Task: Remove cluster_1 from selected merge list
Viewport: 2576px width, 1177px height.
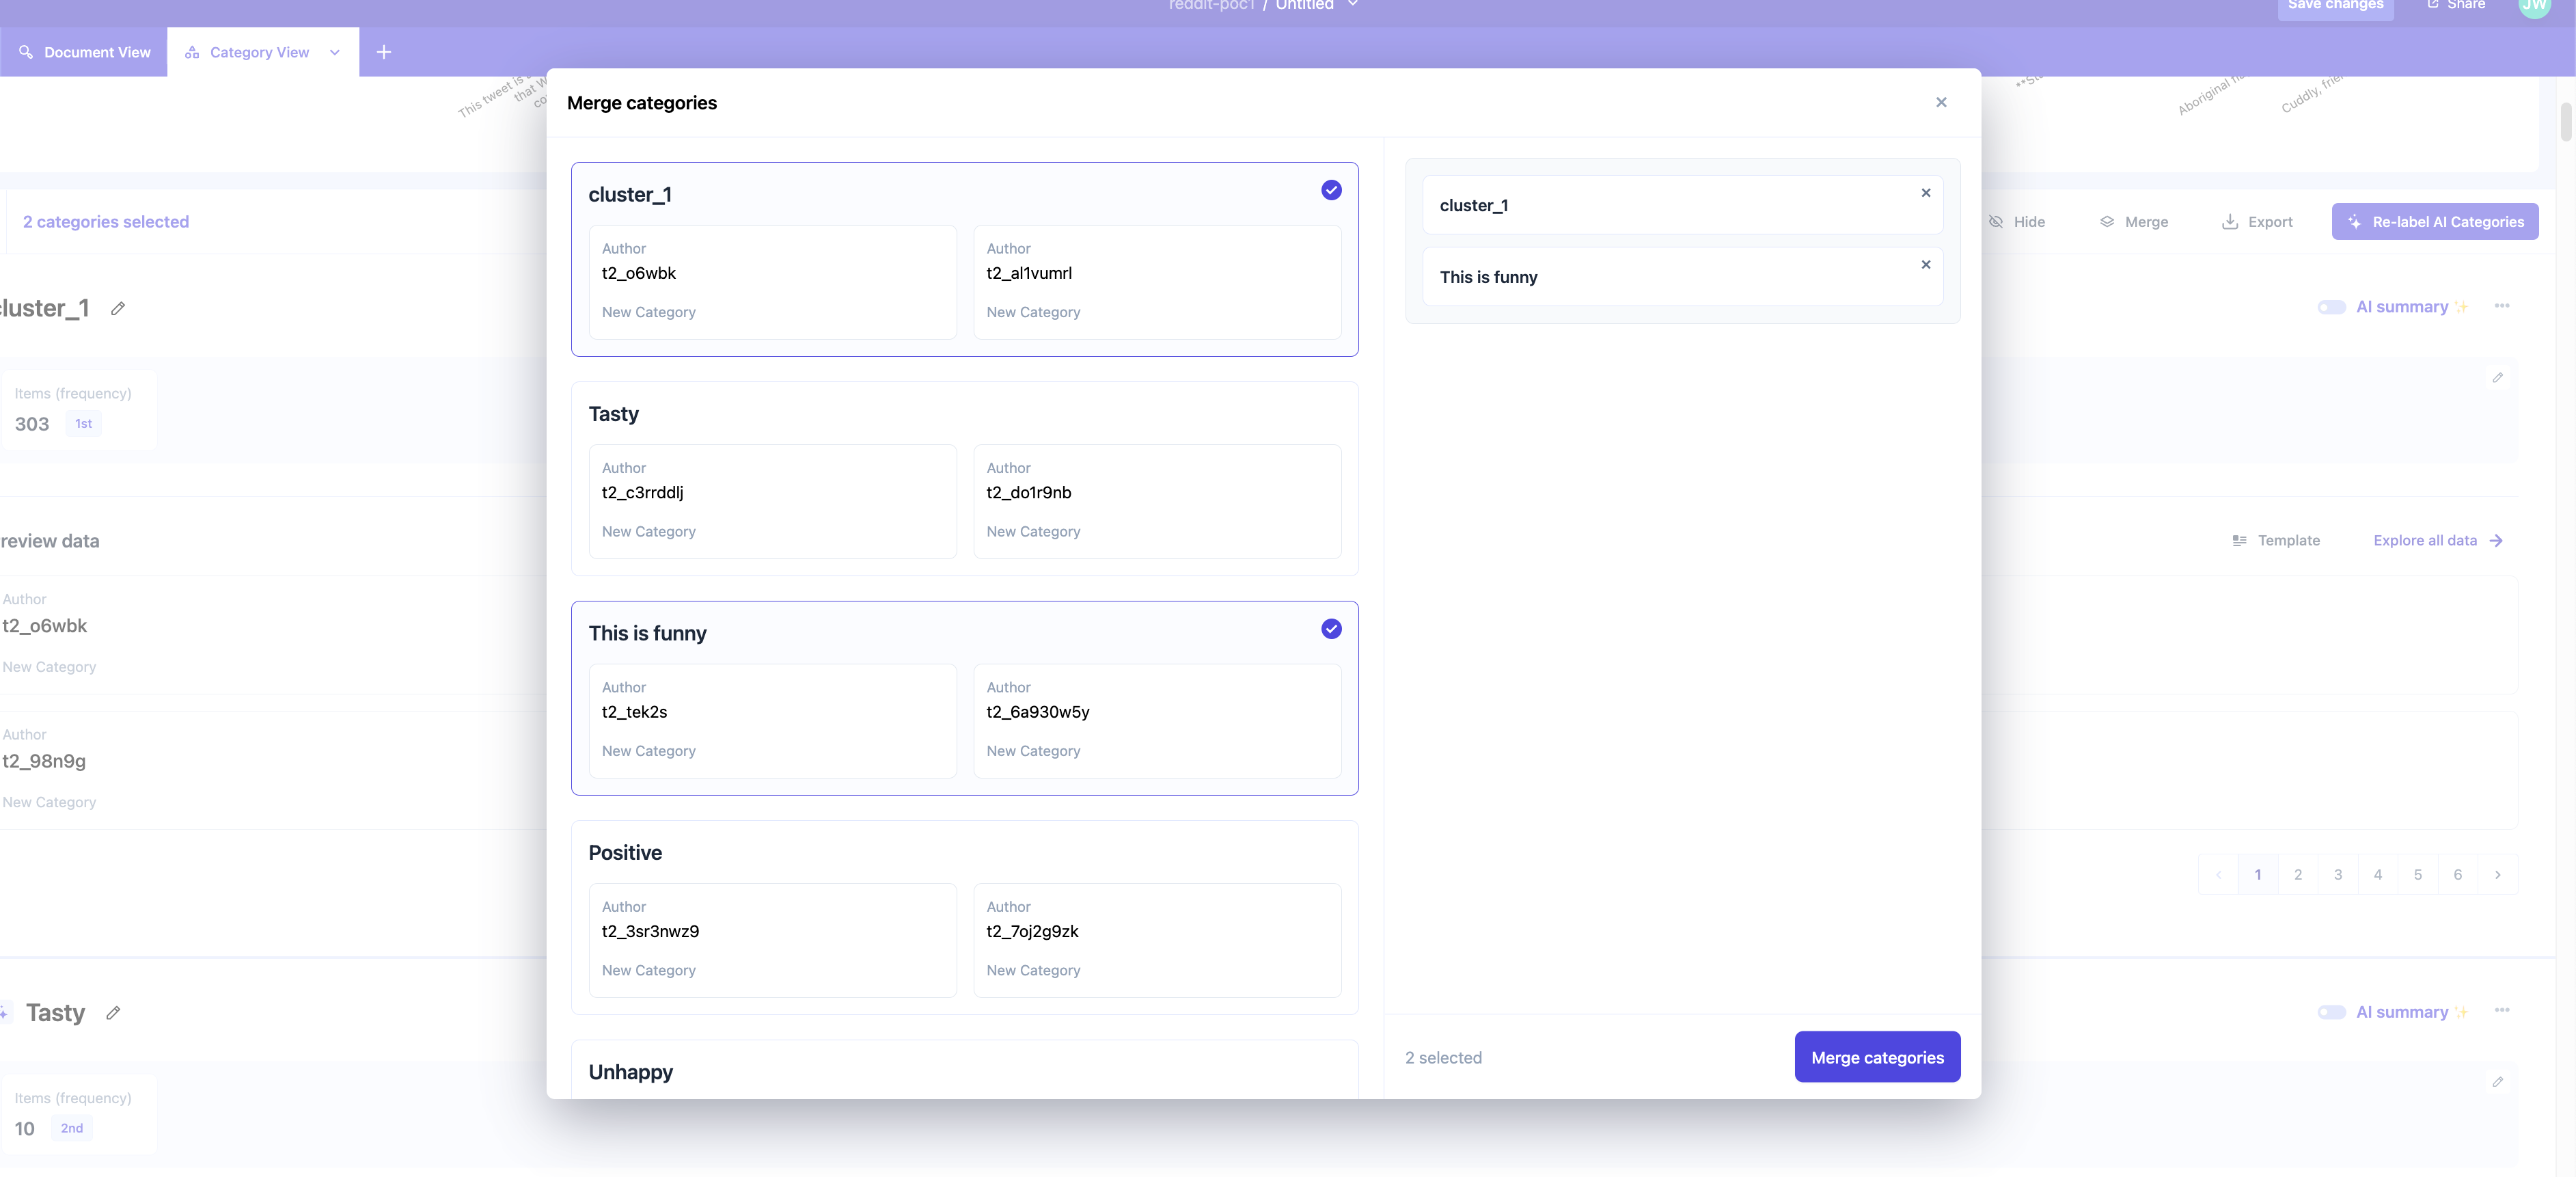Action: pos(1925,193)
